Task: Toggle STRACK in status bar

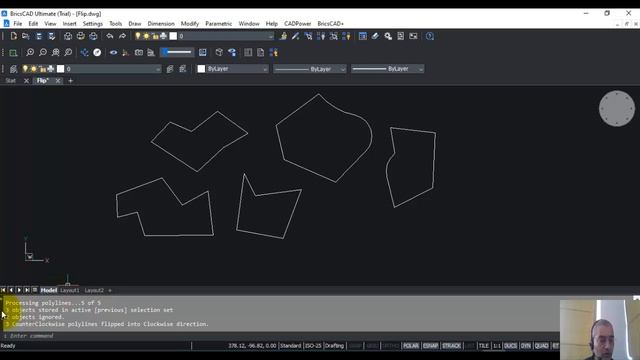Action: coord(451,346)
